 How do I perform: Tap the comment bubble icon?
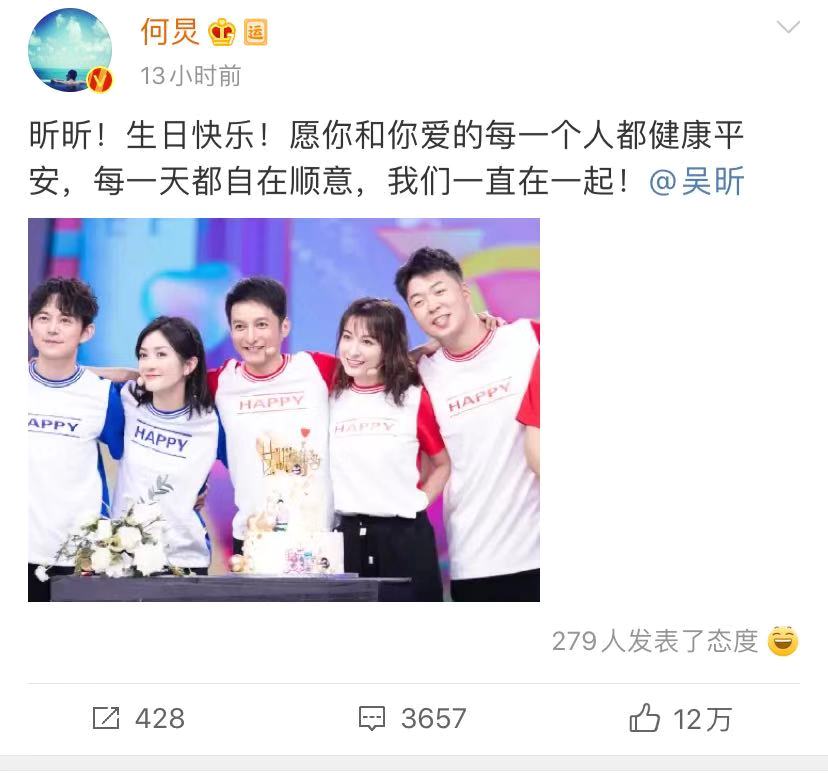[372, 719]
